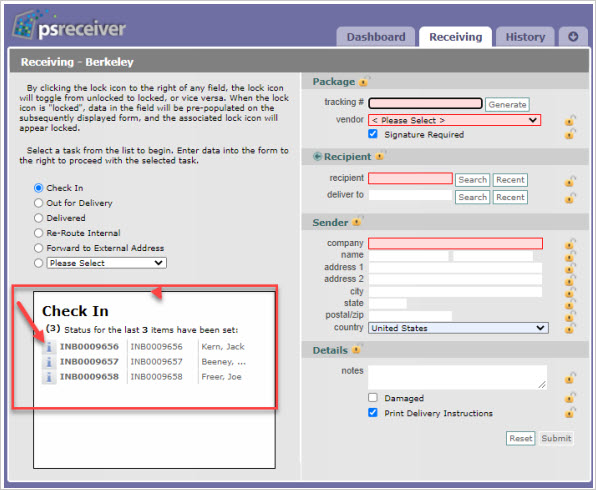Select radio button beside Please Select dropdown

38,263
